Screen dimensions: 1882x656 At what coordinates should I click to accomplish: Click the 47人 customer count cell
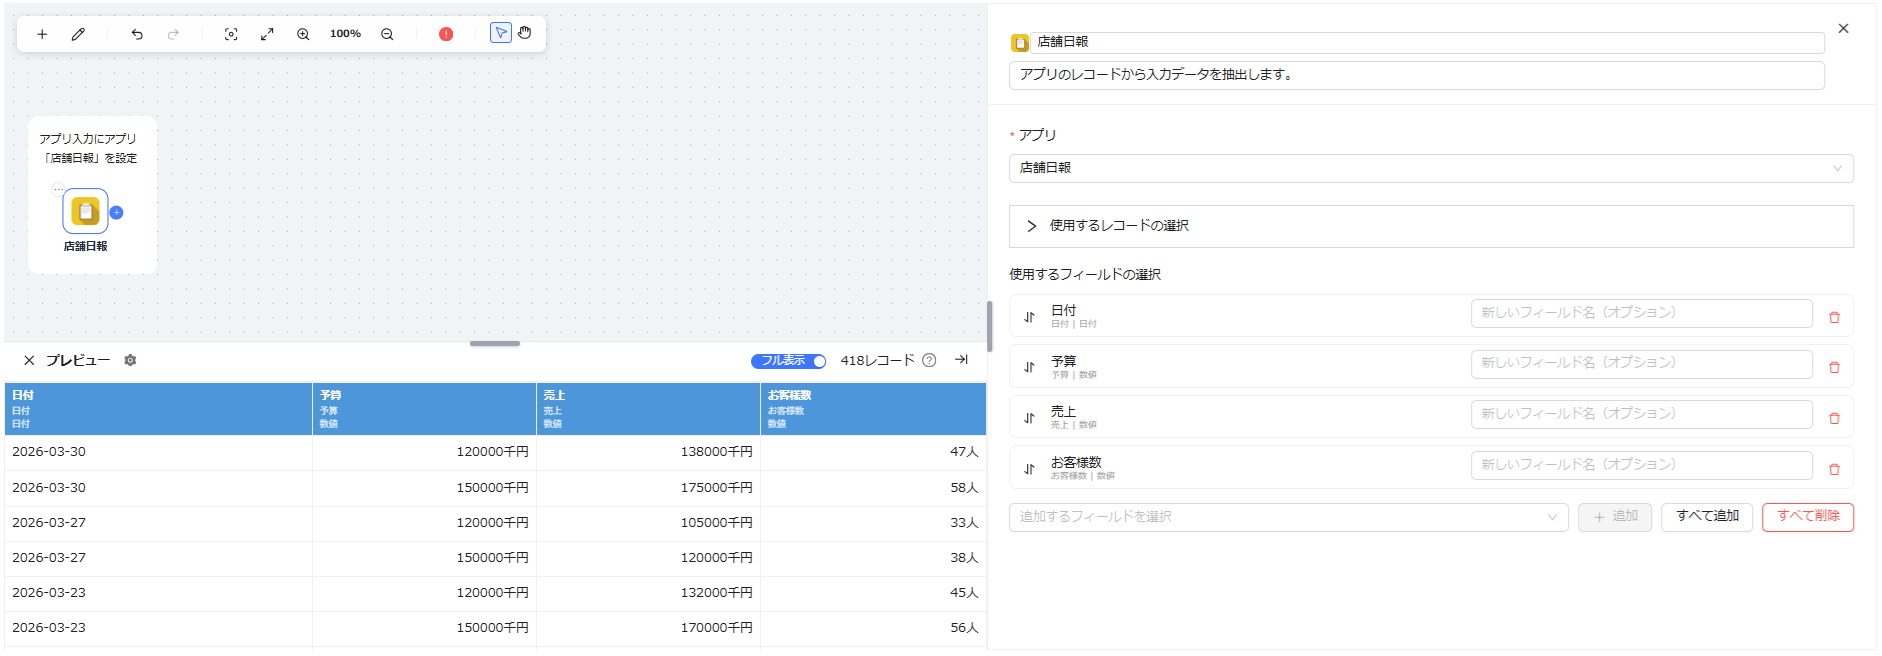point(873,452)
